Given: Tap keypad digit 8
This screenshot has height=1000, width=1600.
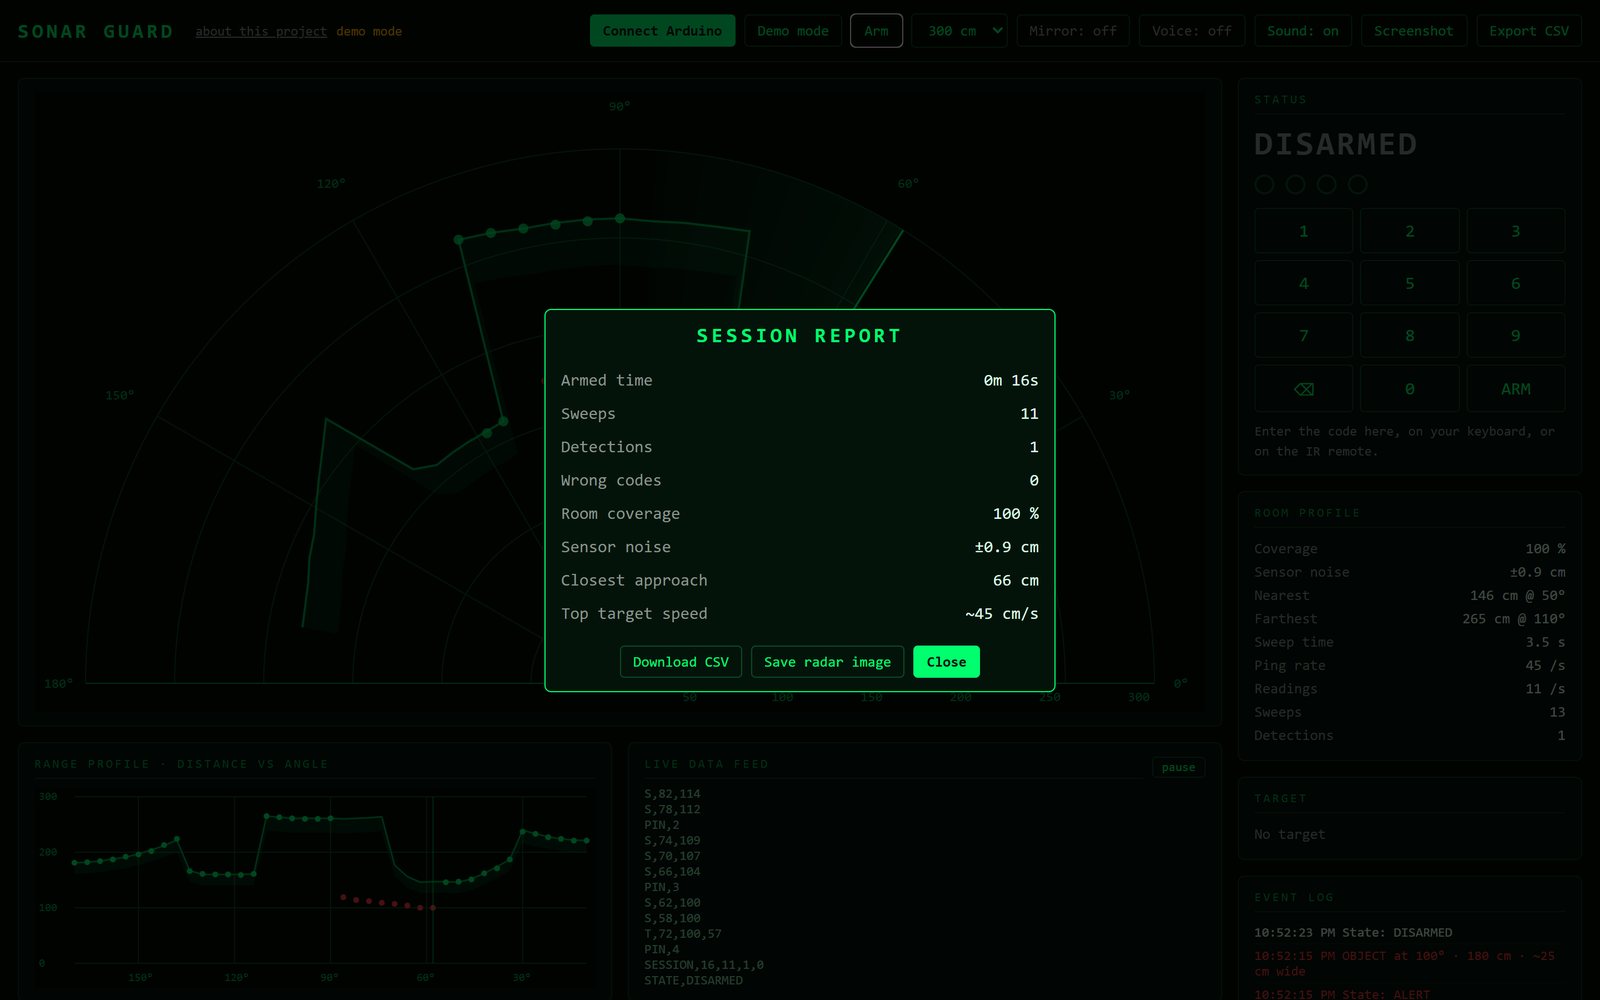Looking at the screenshot, I should 1410,336.
